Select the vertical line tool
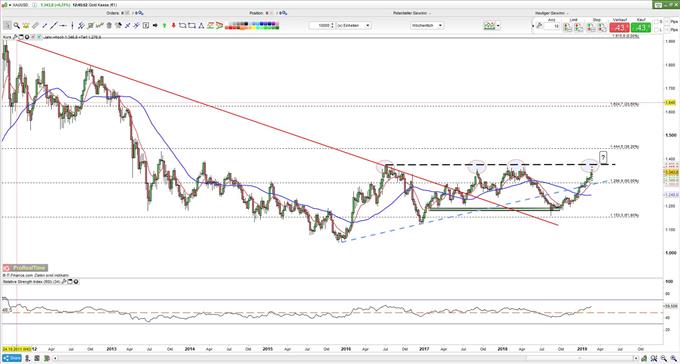680x364 pixels. tap(72, 25)
